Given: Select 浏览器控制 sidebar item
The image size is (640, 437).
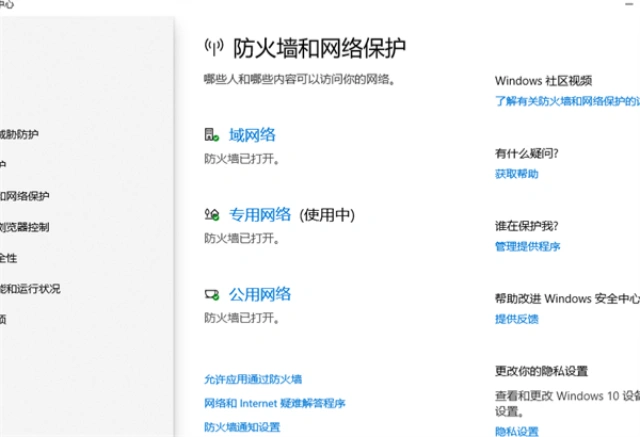Looking at the screenshot, I should [24, 227].
